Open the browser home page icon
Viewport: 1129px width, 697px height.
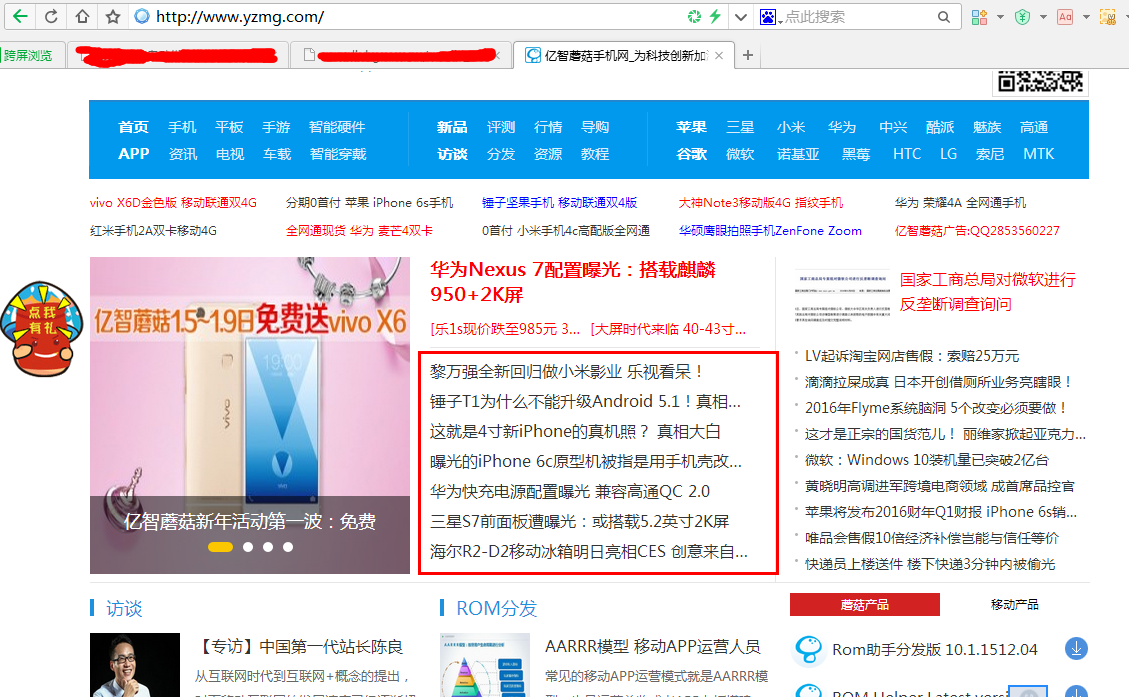point(82,16)
